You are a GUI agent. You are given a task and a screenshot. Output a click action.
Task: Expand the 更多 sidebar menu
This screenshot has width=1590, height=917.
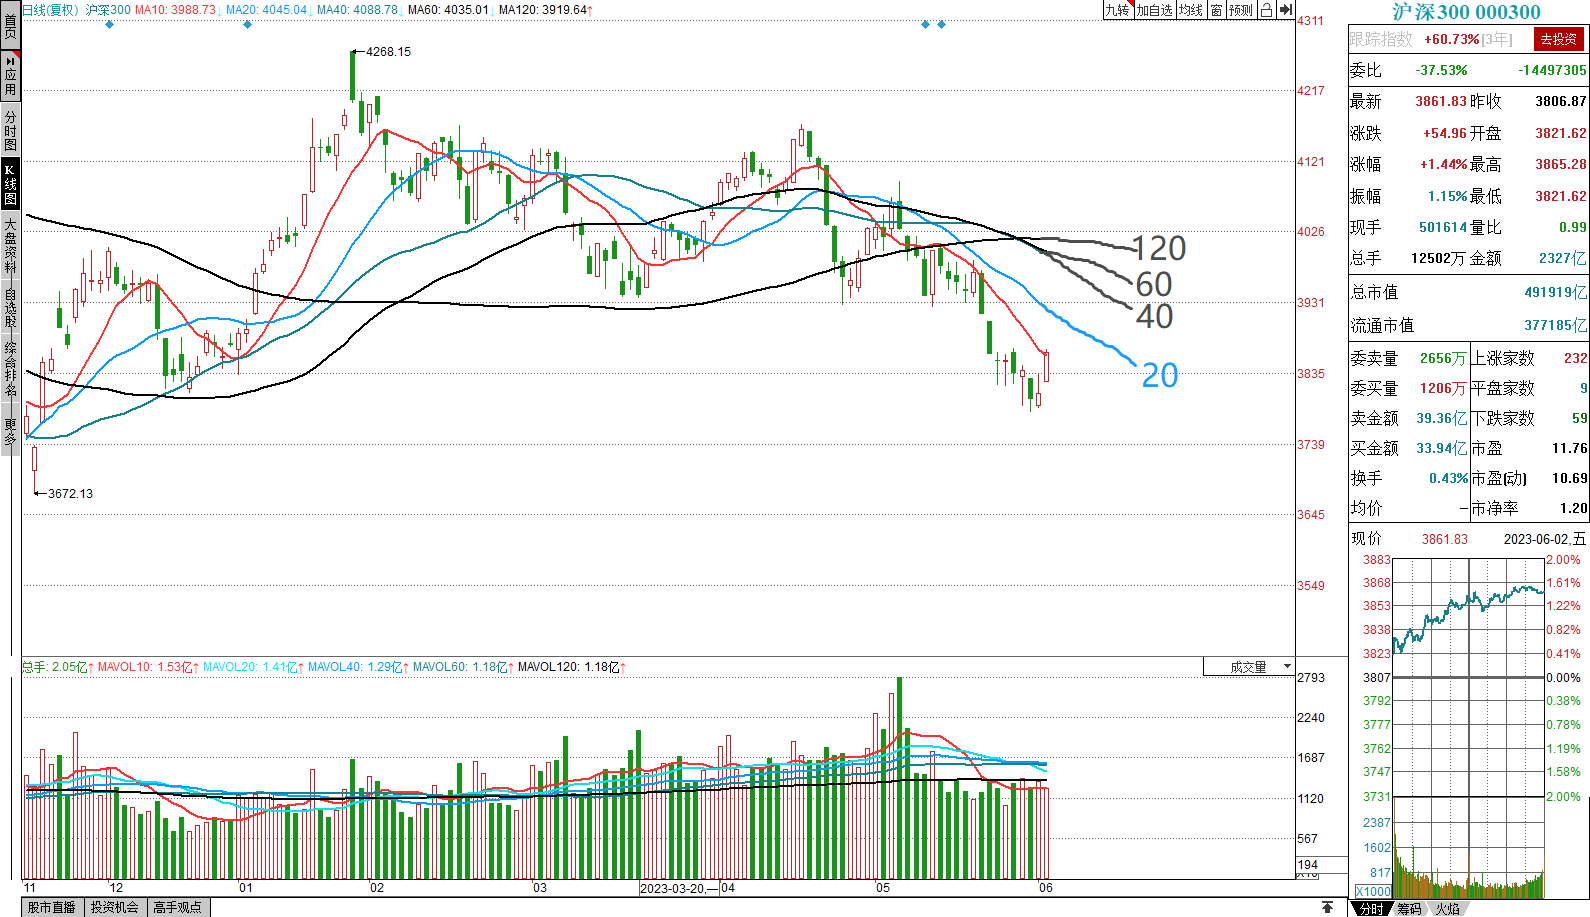10,432
